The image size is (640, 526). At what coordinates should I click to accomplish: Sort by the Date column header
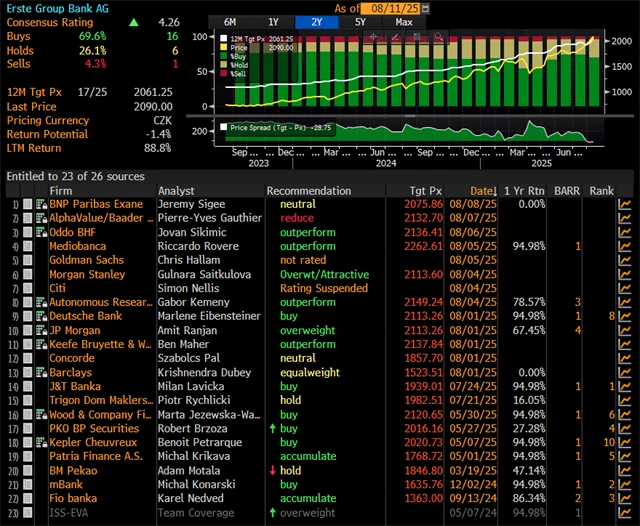484,190
